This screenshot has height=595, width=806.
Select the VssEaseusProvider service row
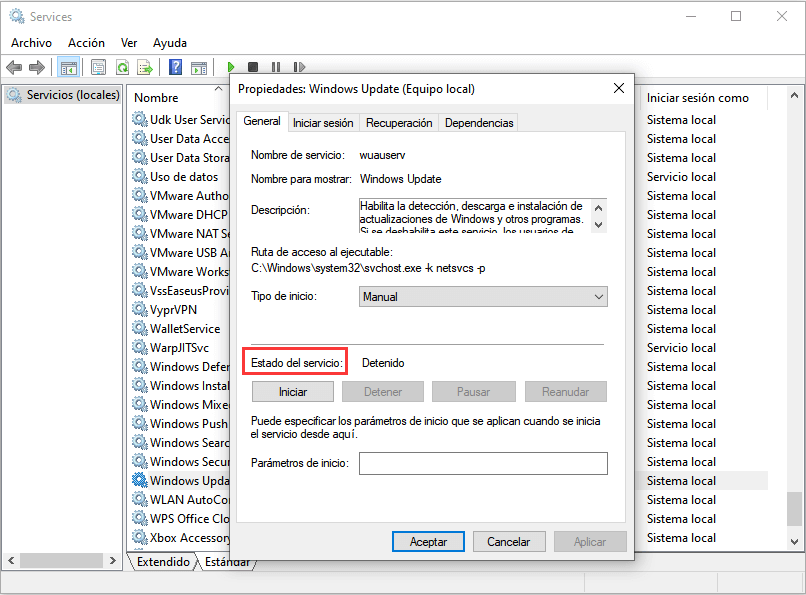point(180,290)
